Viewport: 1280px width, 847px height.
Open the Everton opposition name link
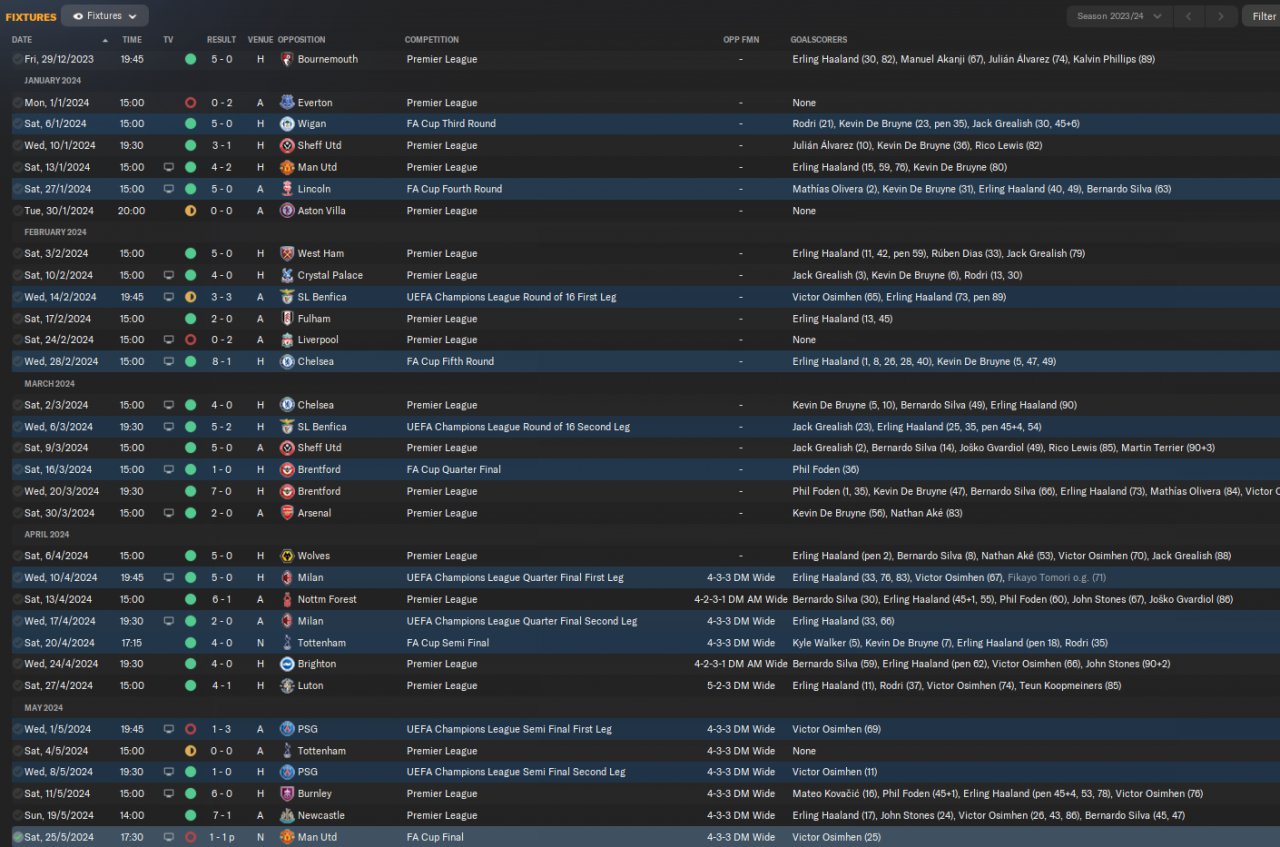point(315,103)
